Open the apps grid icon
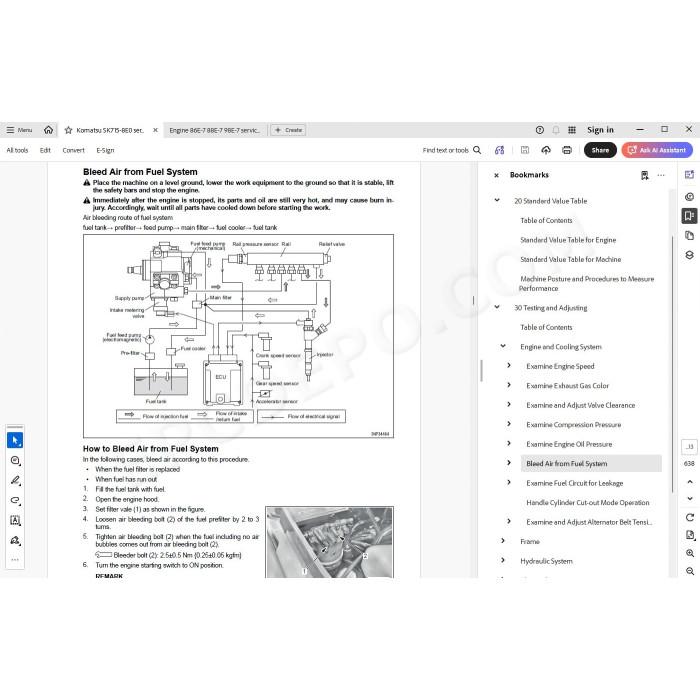Image resolution: width=700 pixels, height=700 pixels. pyautogui.click(x=572, y=130)
